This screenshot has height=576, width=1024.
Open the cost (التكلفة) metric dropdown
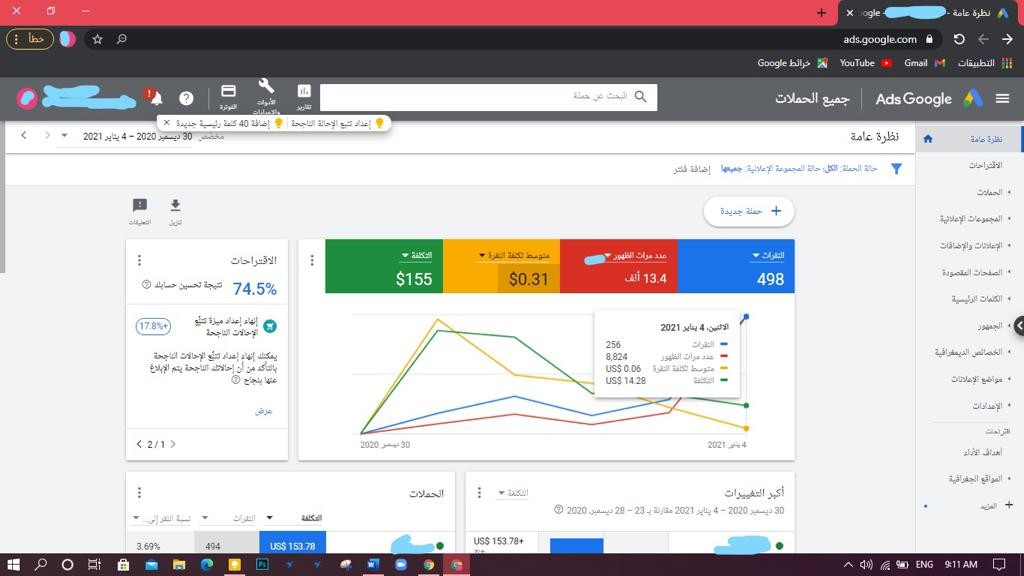pyautogui.click(x=417, y=255)
